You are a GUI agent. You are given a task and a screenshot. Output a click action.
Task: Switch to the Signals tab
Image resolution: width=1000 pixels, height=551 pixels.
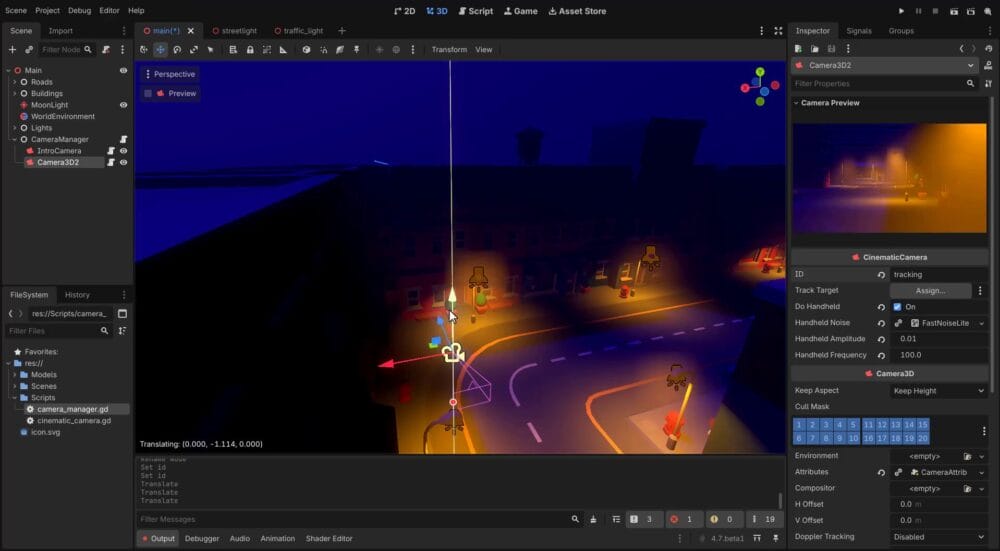pyautogui.click(x=859, y=31)
